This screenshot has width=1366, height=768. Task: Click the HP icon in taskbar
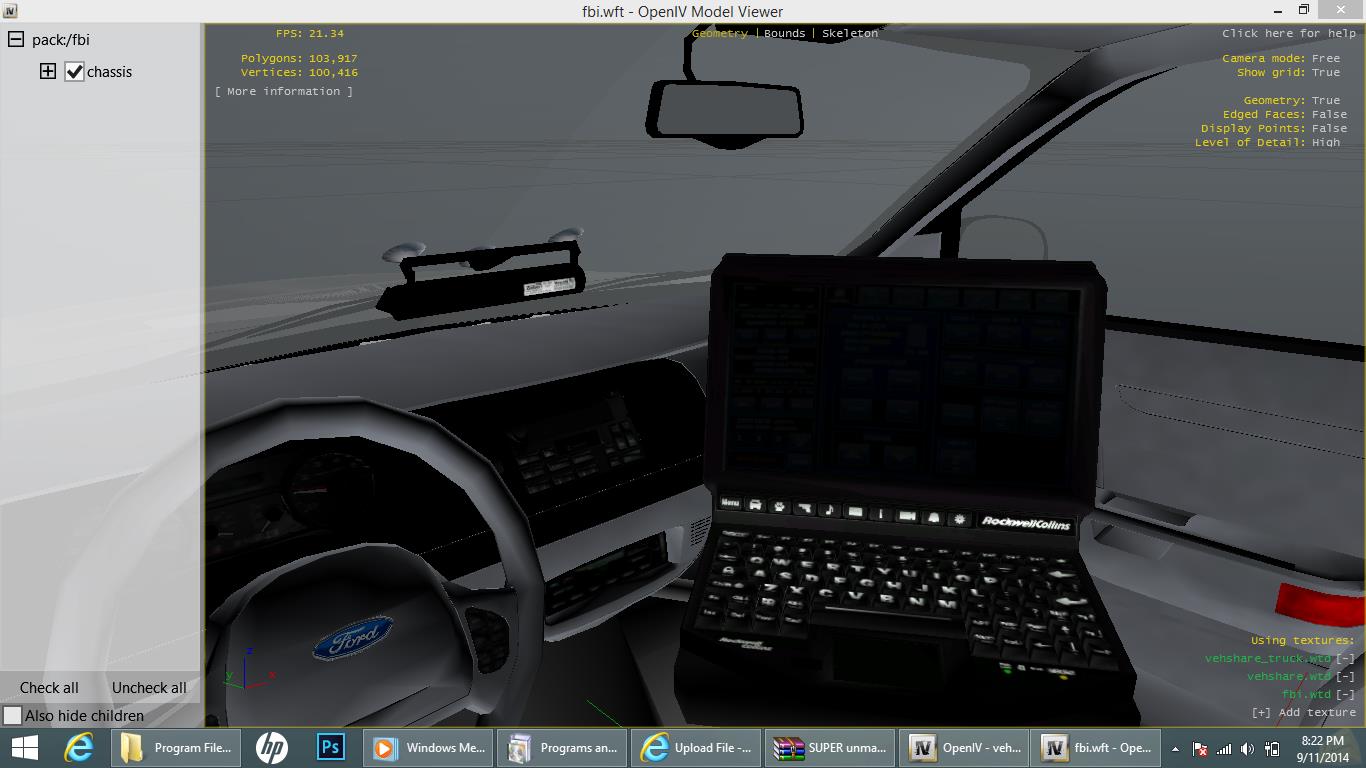271,748
